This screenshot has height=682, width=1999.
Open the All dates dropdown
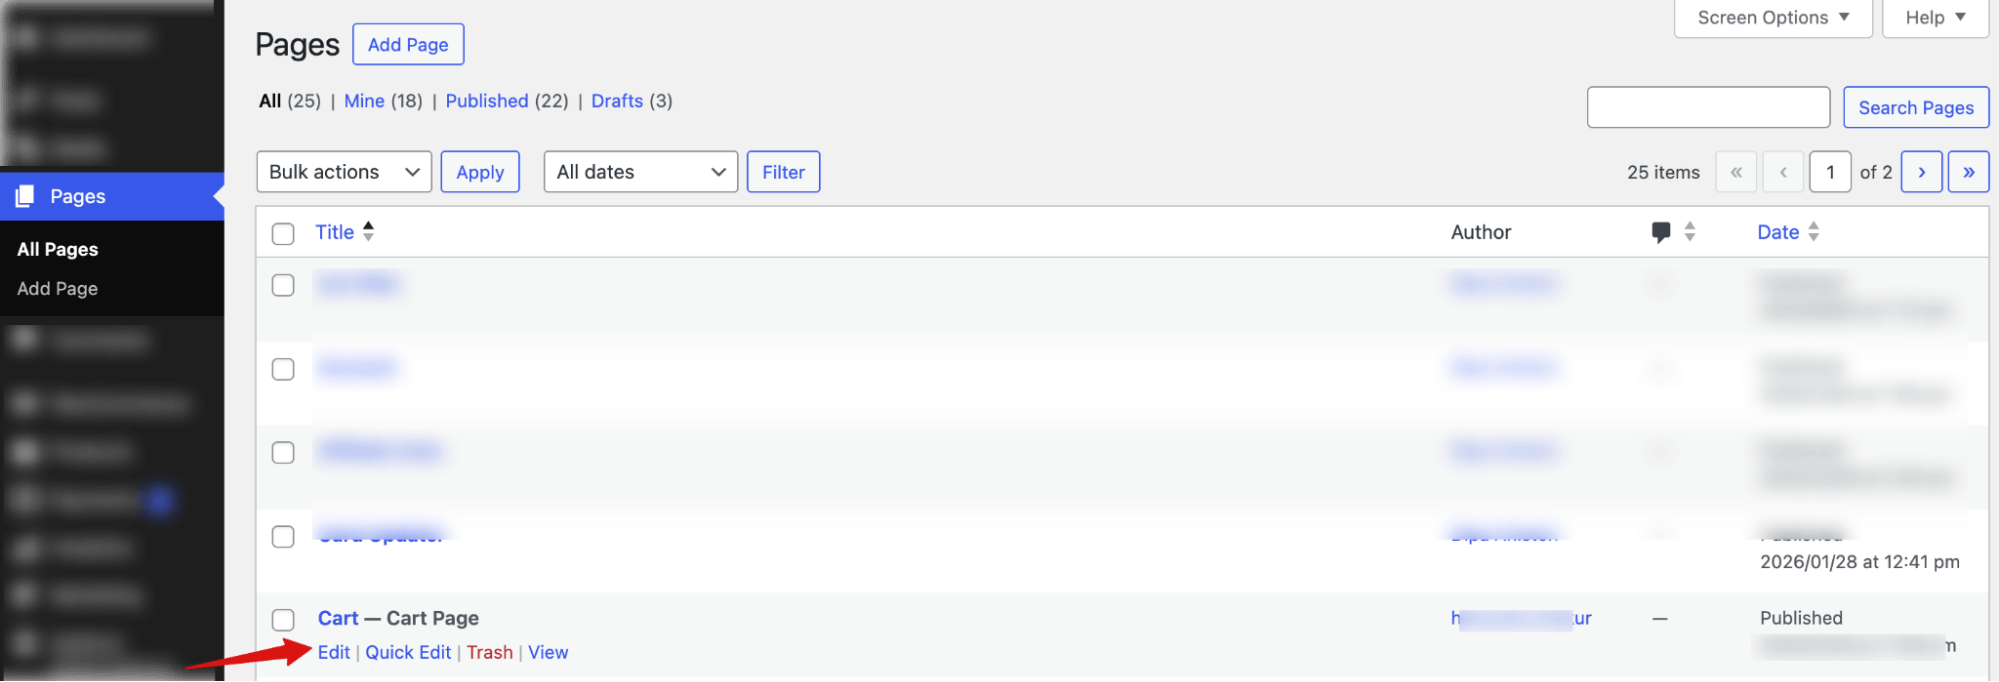tap(640, 171)
